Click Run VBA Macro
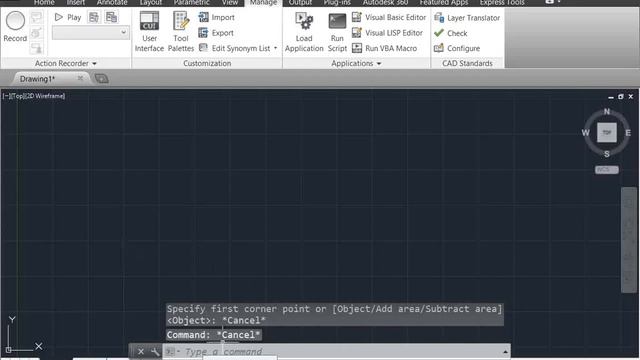Screen dimensions: 640x360 click(384, 48)
